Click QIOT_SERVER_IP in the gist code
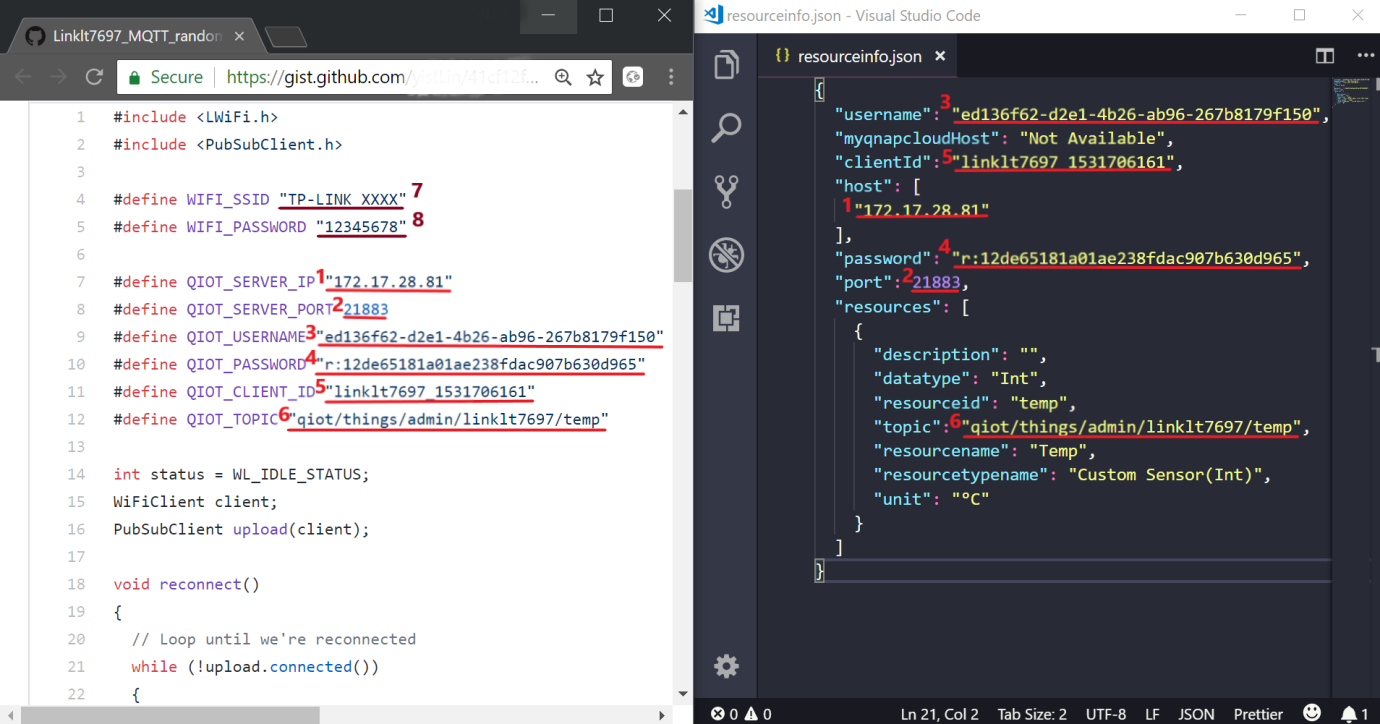The width and height of the screenshot is (1380, 724). pyautogui.click(x=251, y=282)
